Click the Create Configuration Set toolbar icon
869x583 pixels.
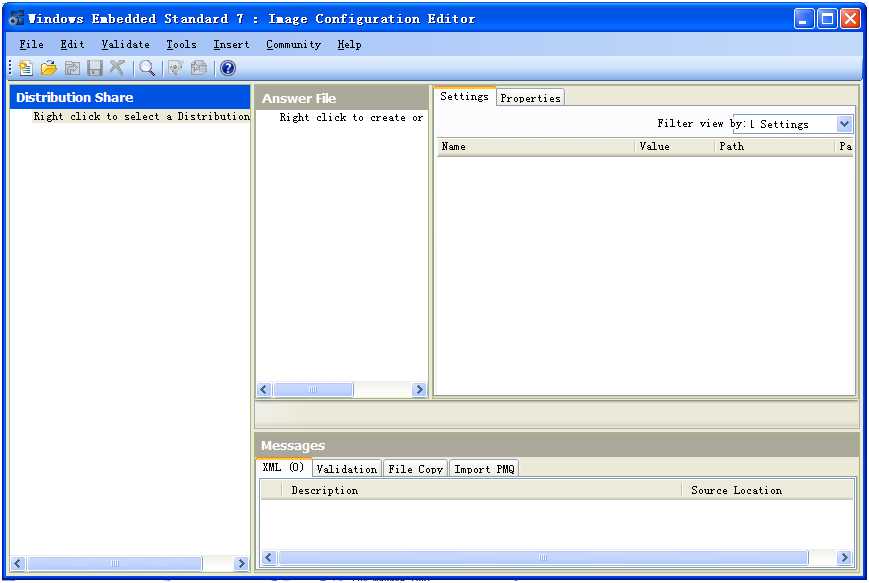(198, 68)
